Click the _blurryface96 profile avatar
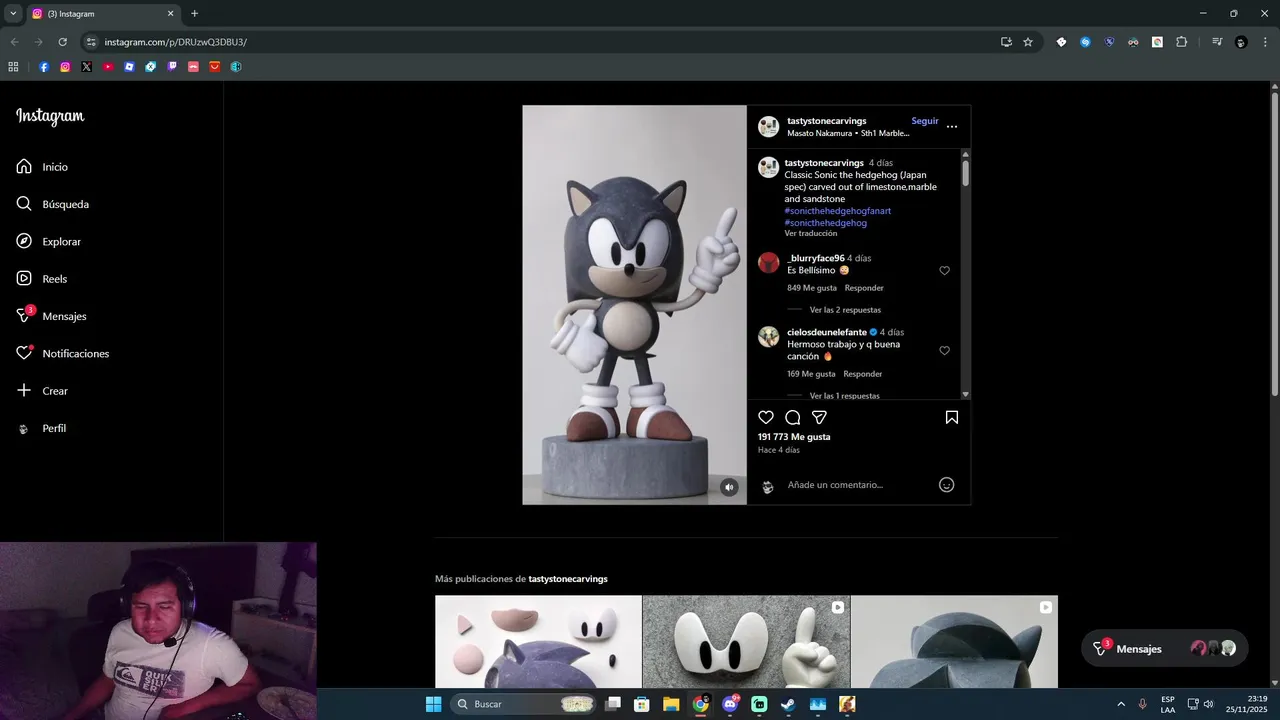This screenshot has width=1280, height=720. pos(768,263)
